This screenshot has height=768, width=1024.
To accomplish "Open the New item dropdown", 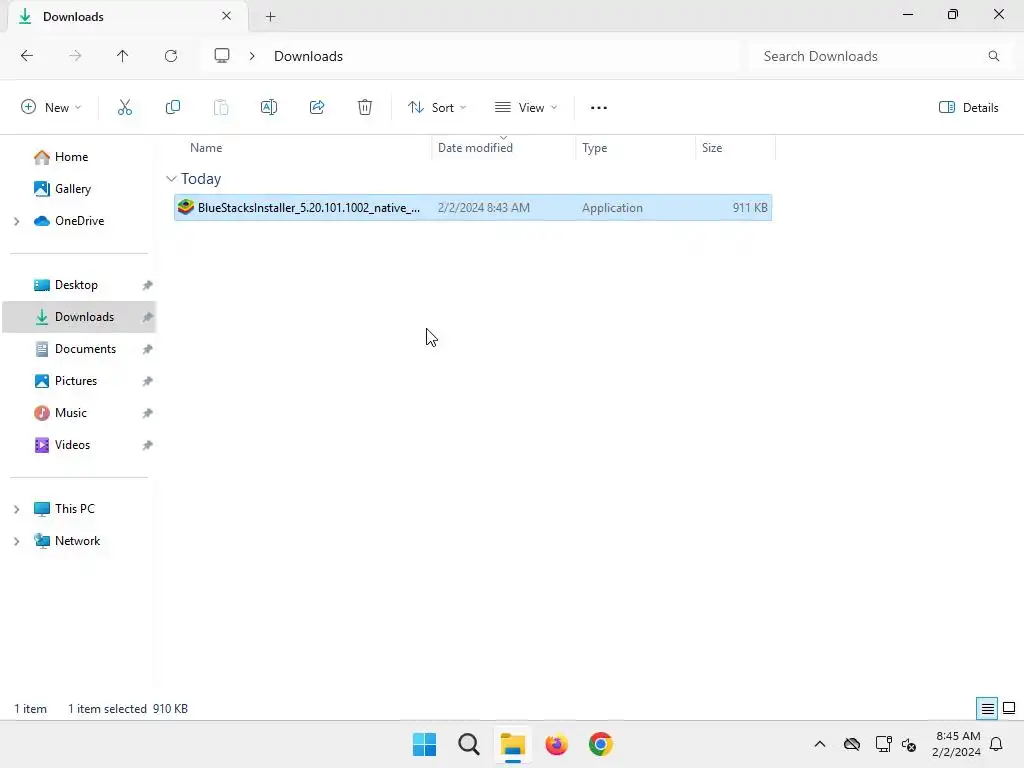I will [x=52, y=108].
